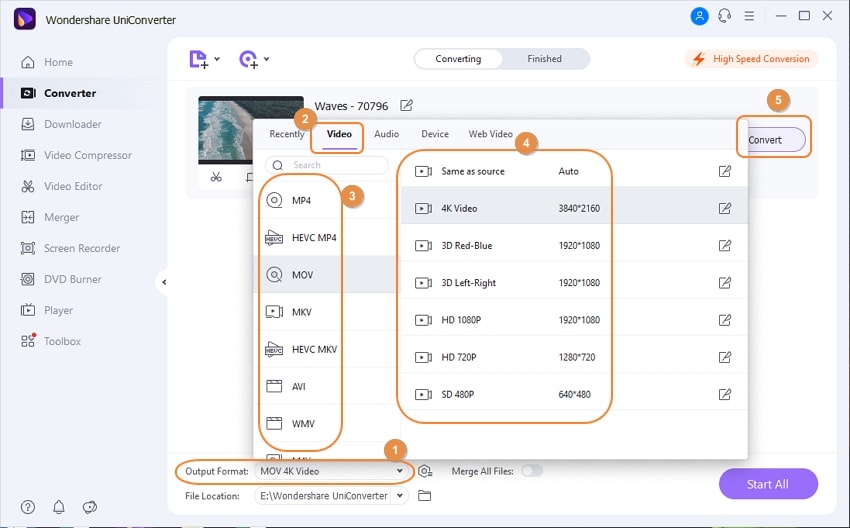
Task: Switch to the Device tab
Action: 435,134
